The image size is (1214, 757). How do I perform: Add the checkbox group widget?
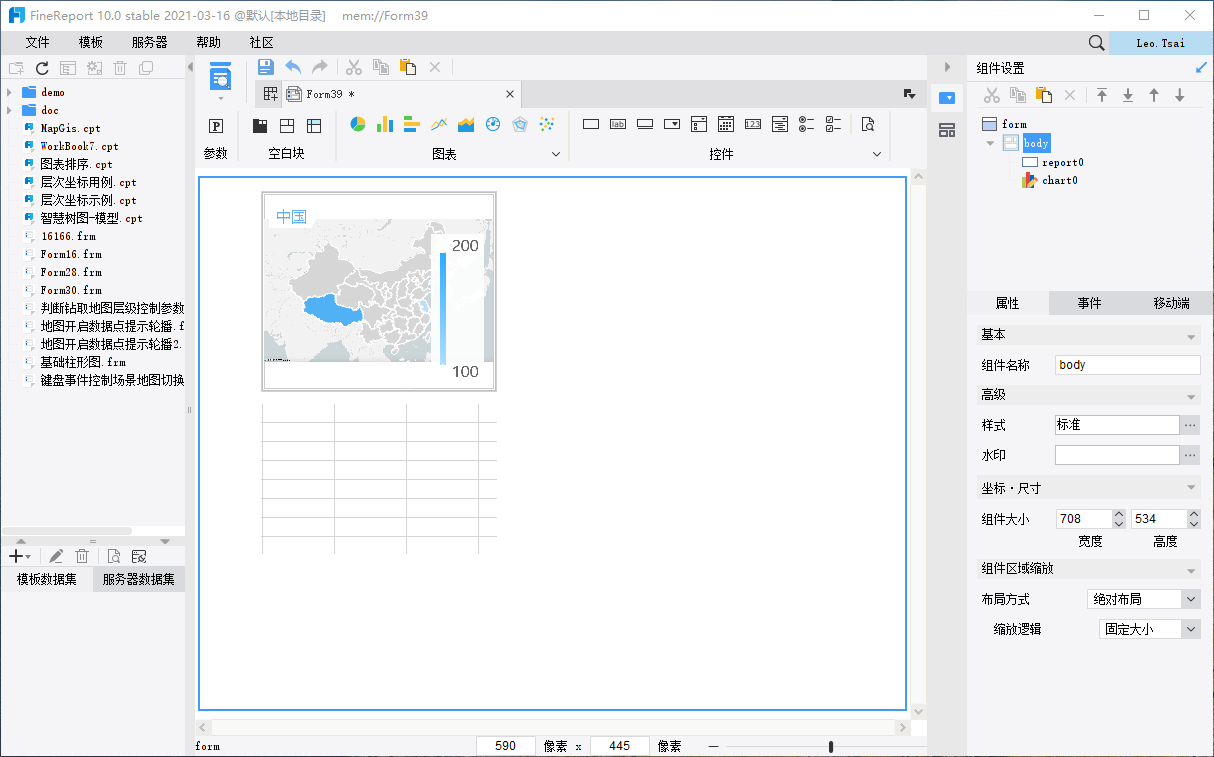point(833,125)
